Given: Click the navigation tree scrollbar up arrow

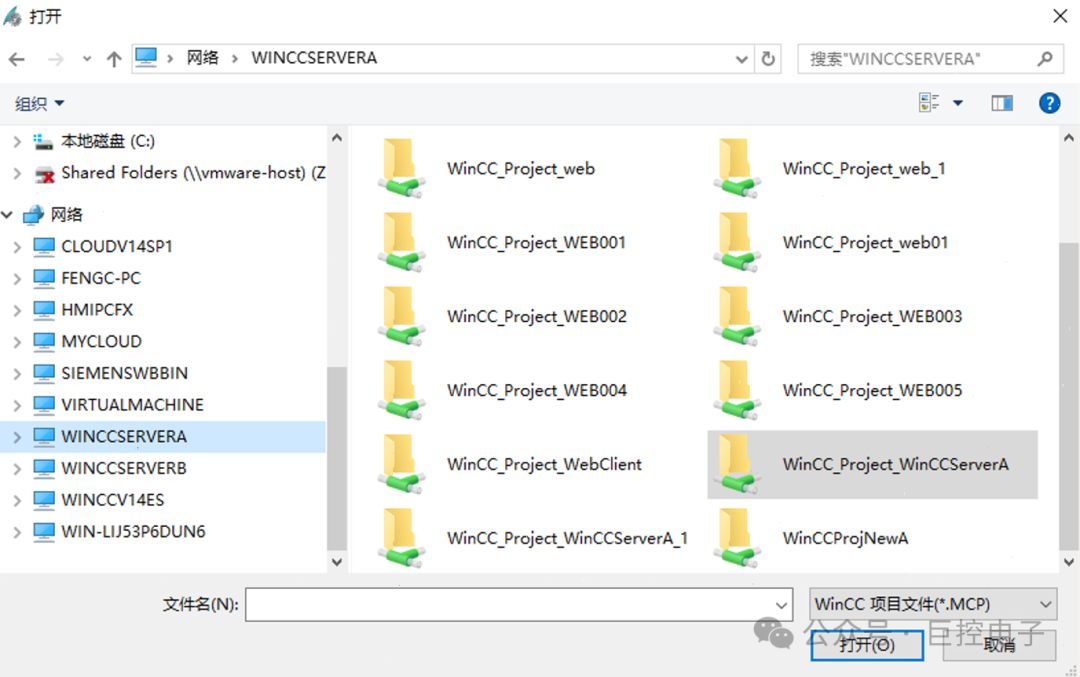Looking at the screenshot, I should pyautogui.click(x=337, y=138).
